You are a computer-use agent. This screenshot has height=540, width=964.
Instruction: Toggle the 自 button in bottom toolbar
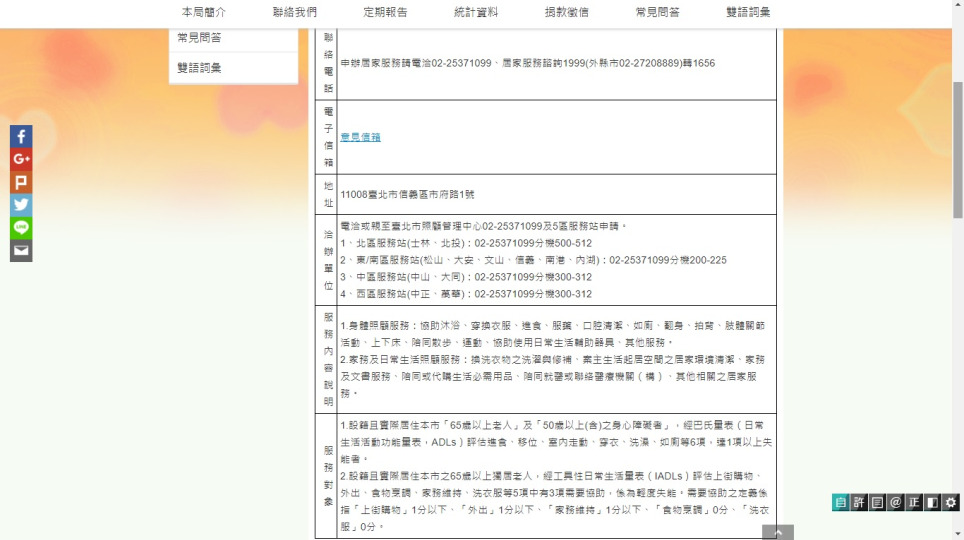[840, 503]
